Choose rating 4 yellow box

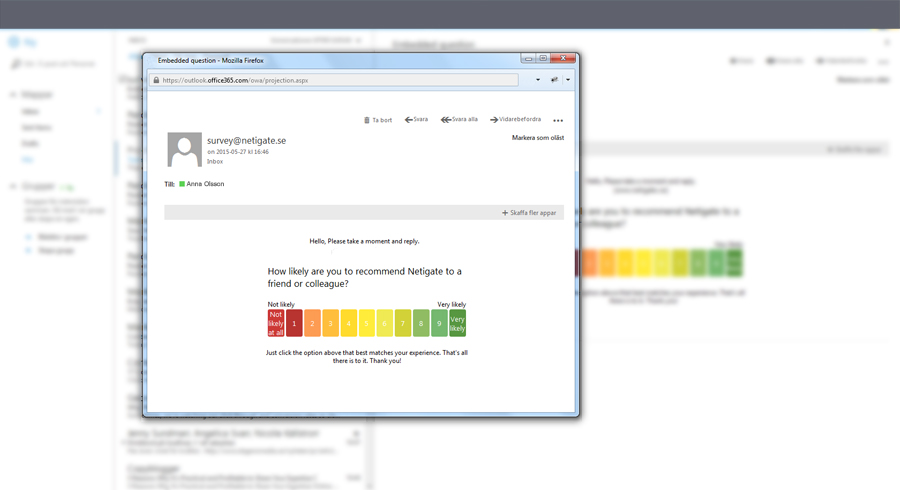[x=348, y=323]
